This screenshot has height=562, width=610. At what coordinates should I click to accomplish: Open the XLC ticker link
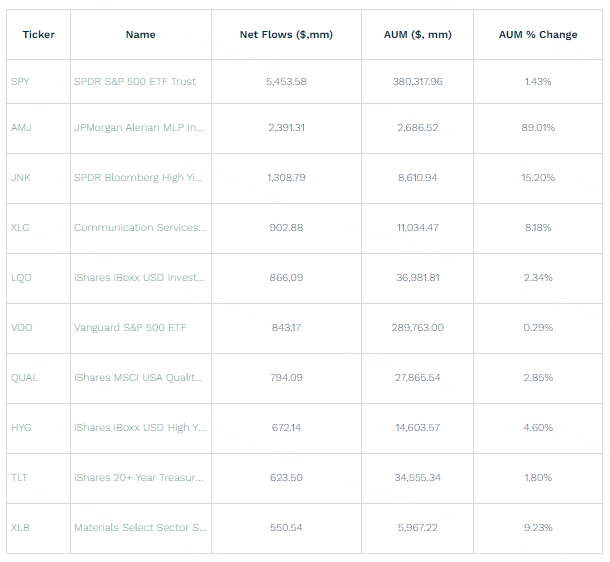[x=20, y=228]
